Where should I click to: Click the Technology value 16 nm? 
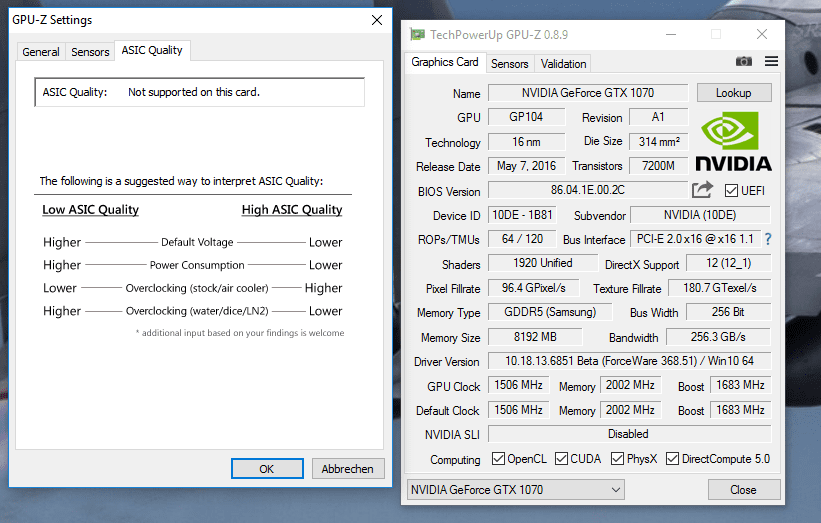click(526, 142)
